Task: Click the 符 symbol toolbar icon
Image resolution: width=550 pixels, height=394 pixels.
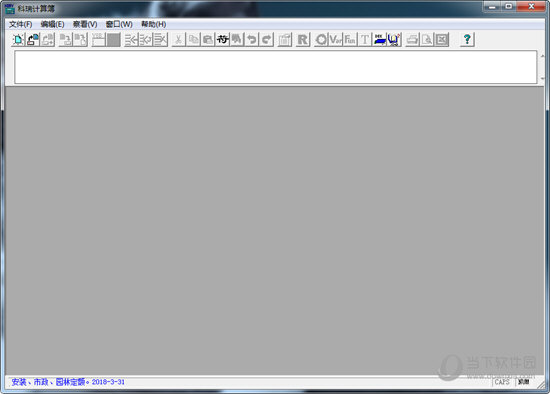Action: pyautogui.click(x=222, y=40)
